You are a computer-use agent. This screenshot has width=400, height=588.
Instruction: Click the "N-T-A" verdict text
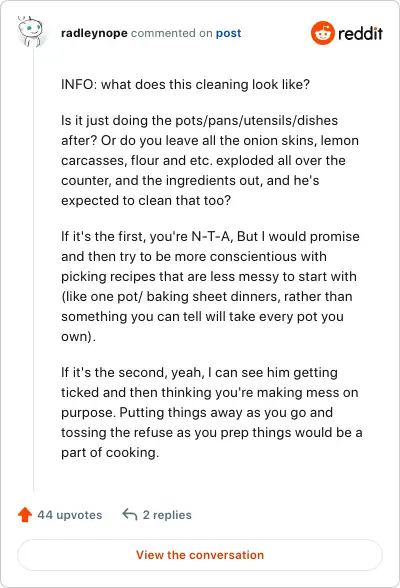(x=212, y=237)
